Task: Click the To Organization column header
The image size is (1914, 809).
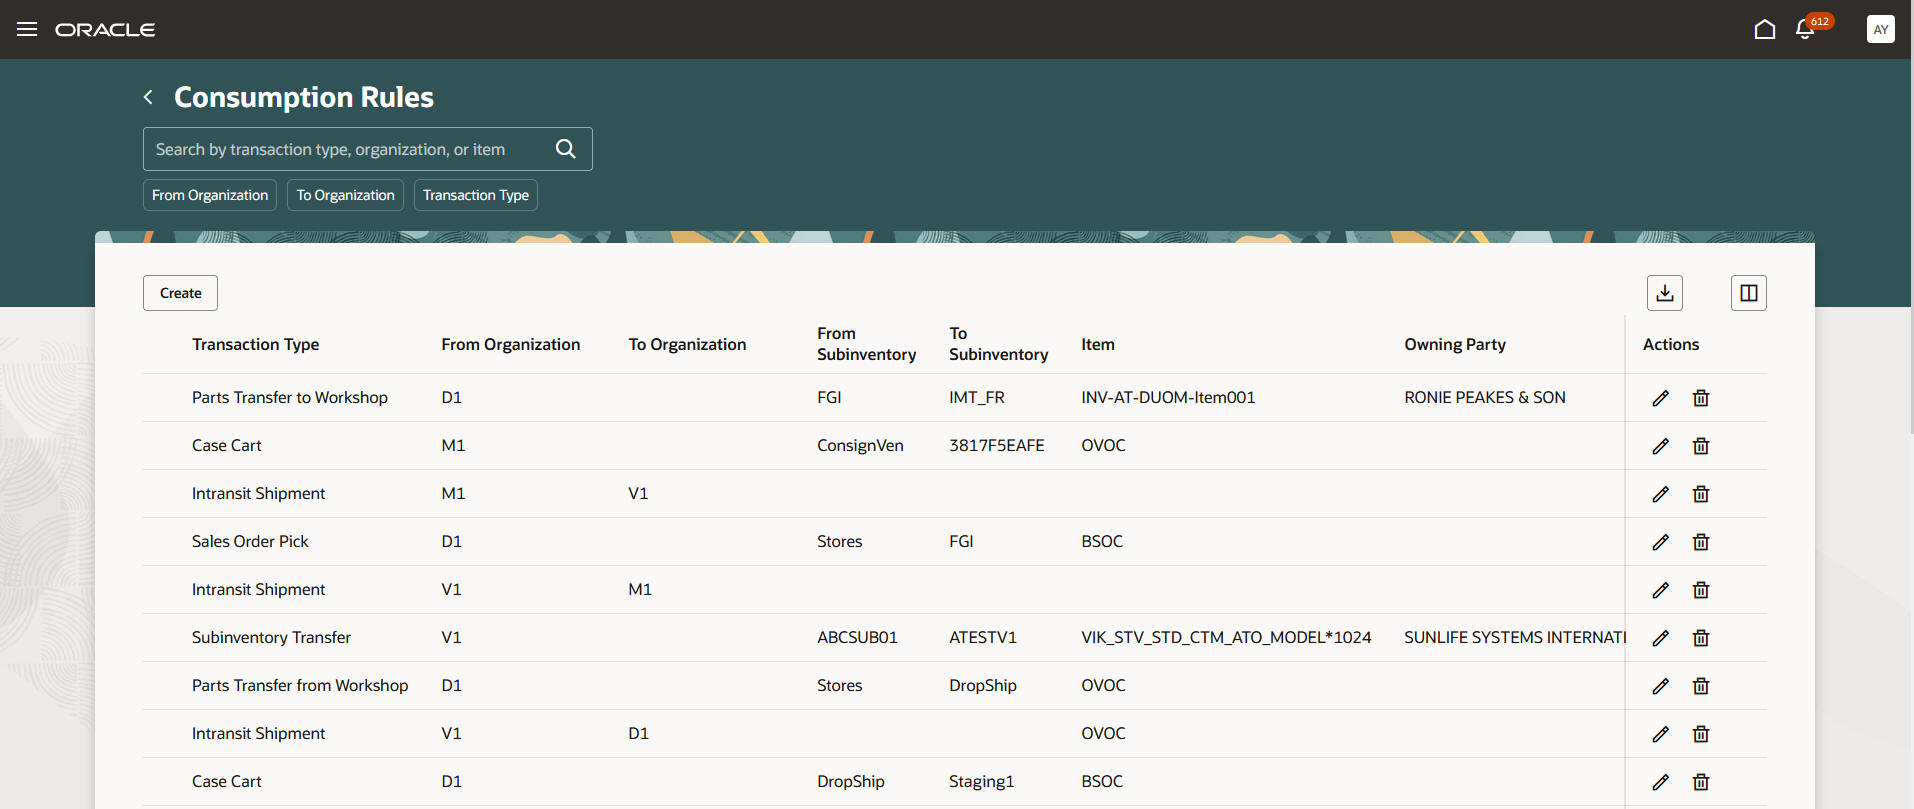Action: pyautogui.click(x=687, y=344)
